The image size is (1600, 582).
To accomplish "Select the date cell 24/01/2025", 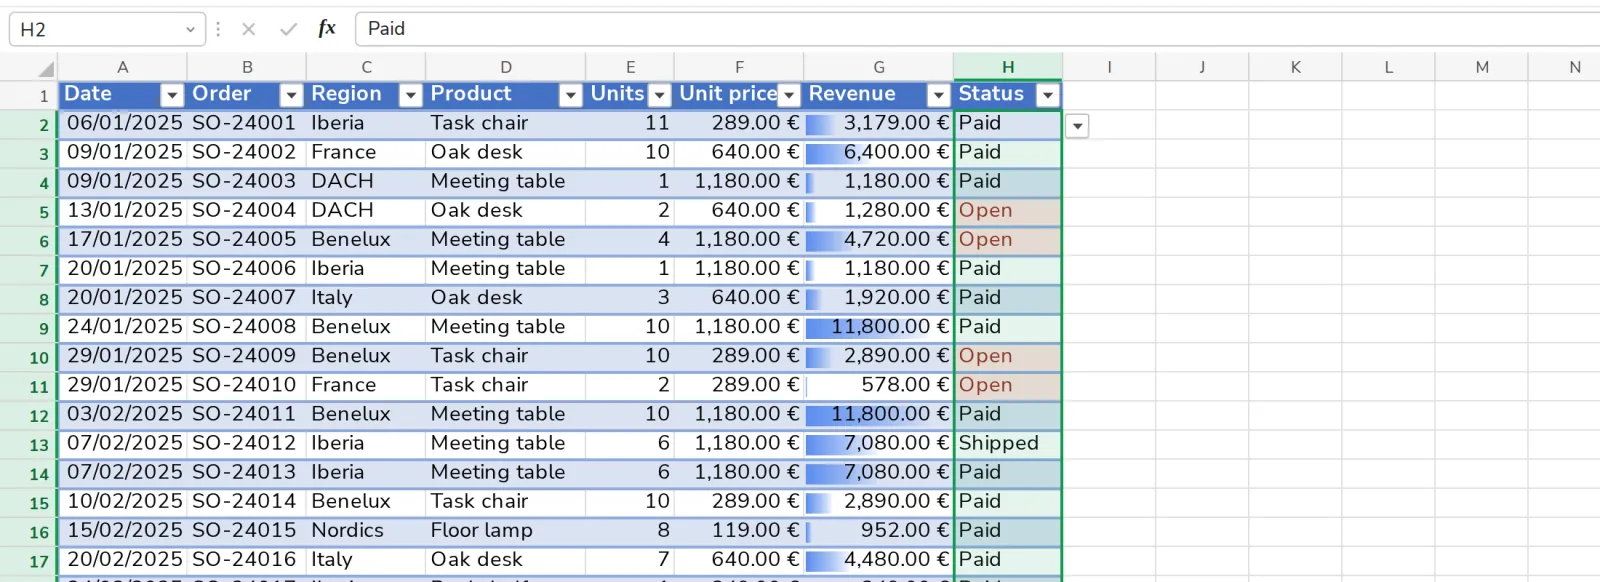I will coord(122,327).
